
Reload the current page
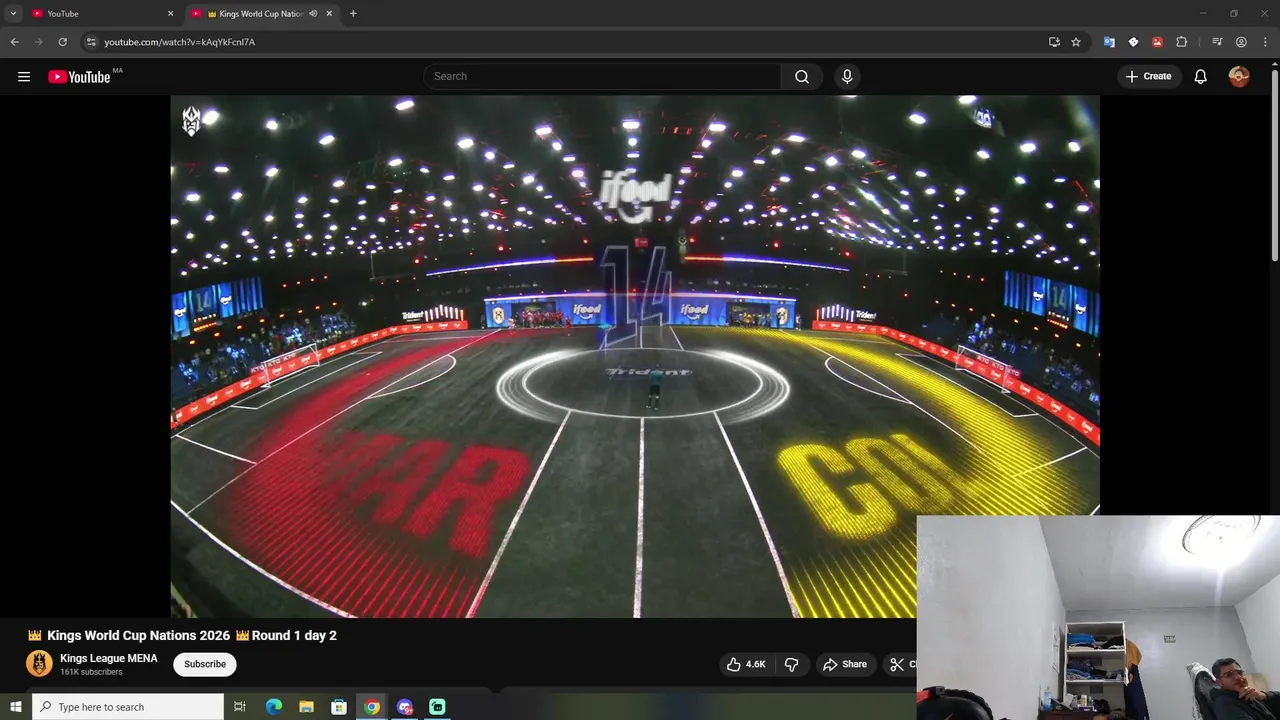pyautogui.click(x=62, y=42)
